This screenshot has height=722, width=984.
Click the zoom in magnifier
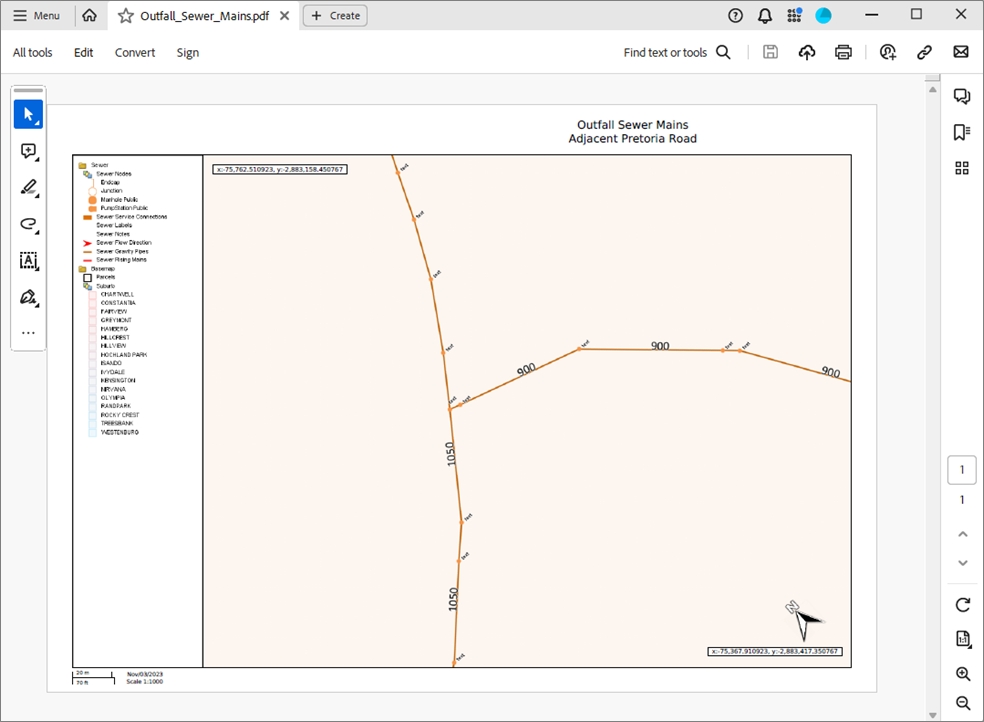coord(962,674)
